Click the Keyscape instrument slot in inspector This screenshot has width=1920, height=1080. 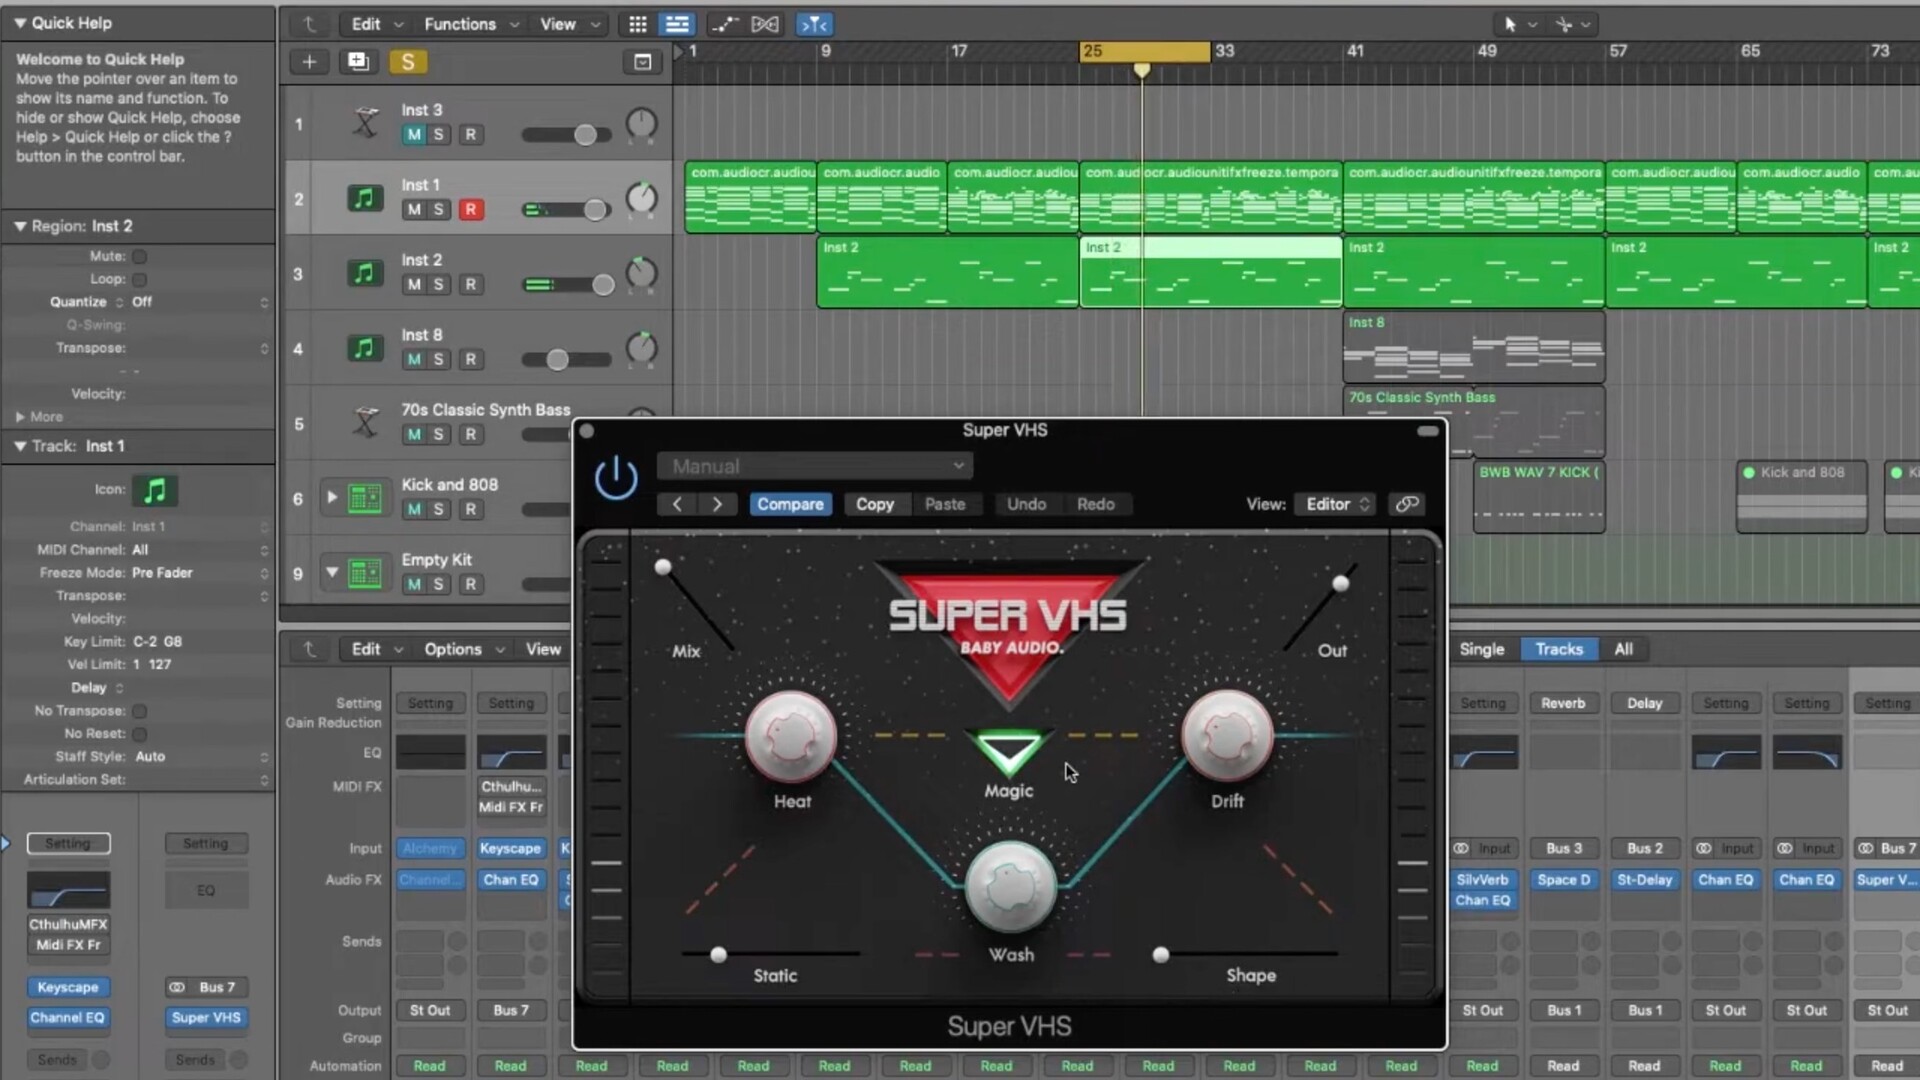pyautogui.click(x=68, y=987)
